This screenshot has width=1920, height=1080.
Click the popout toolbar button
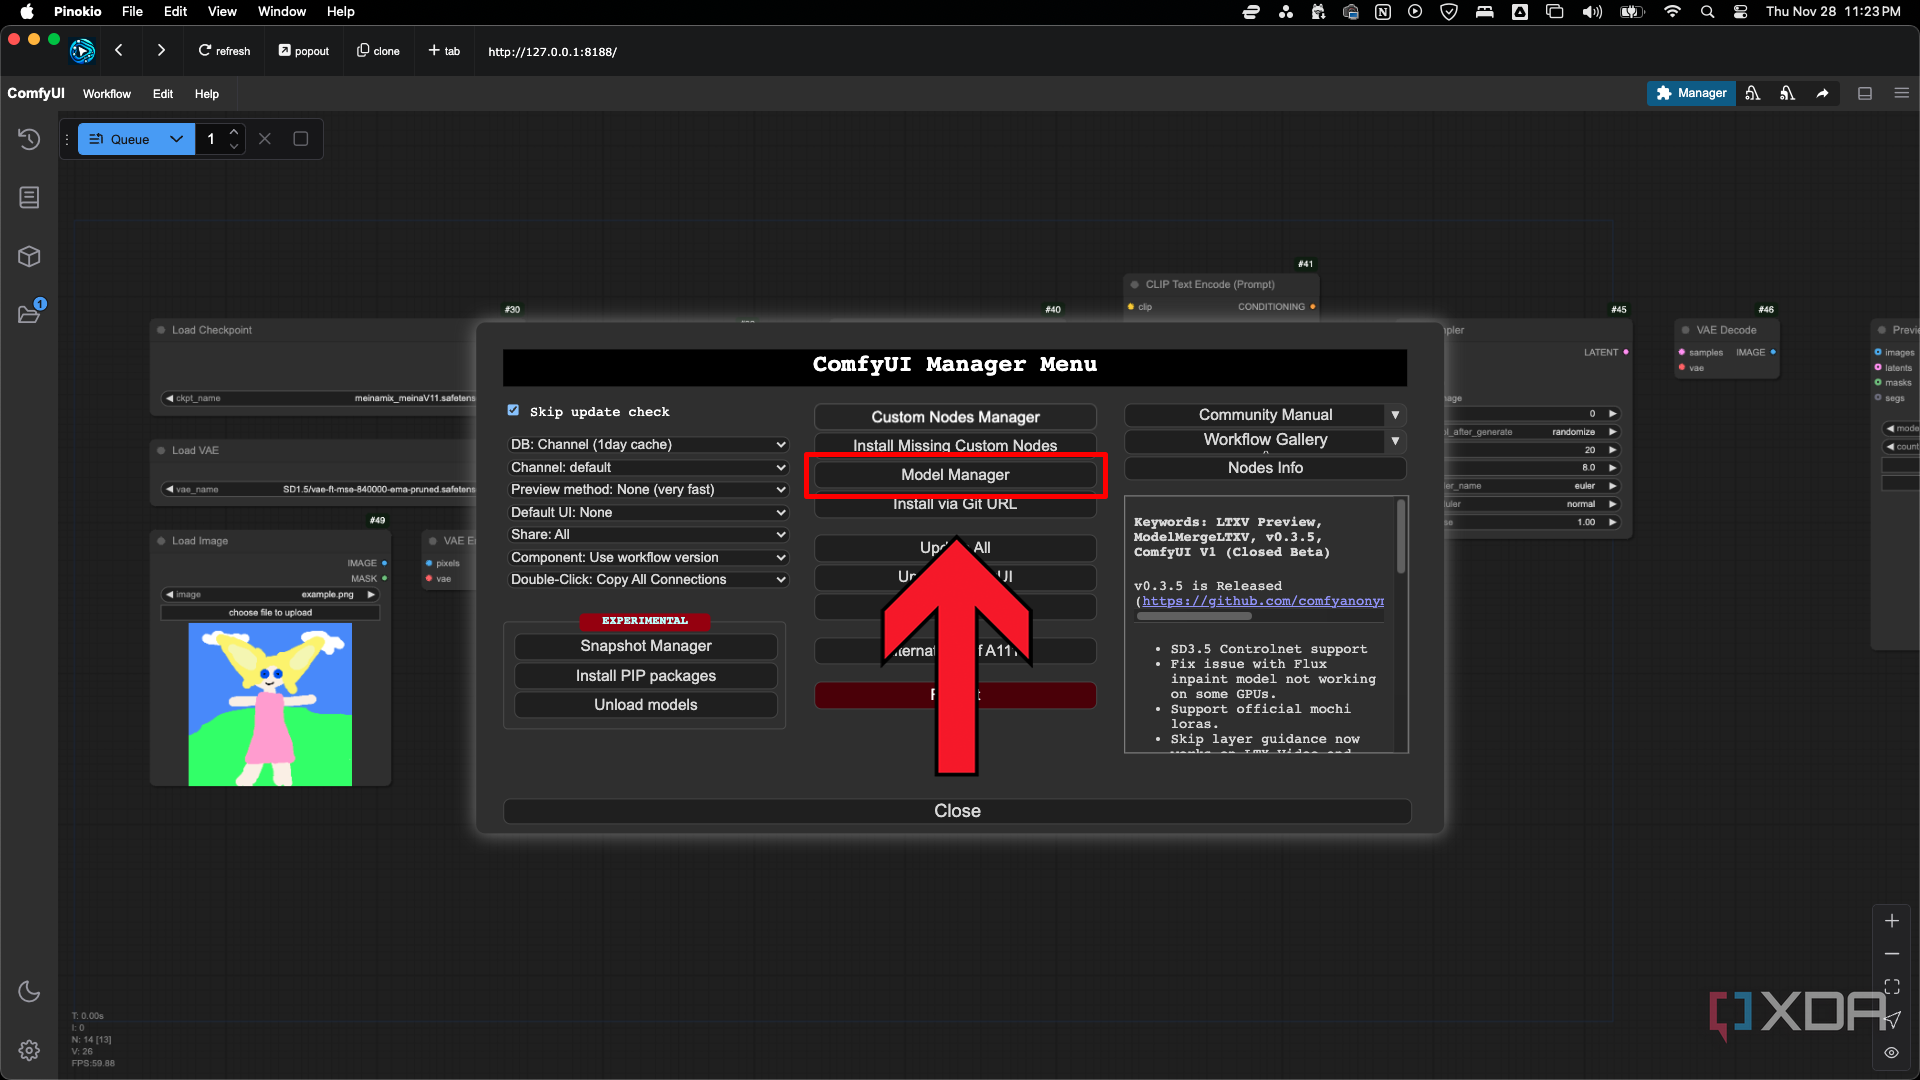tap(304, 51)
